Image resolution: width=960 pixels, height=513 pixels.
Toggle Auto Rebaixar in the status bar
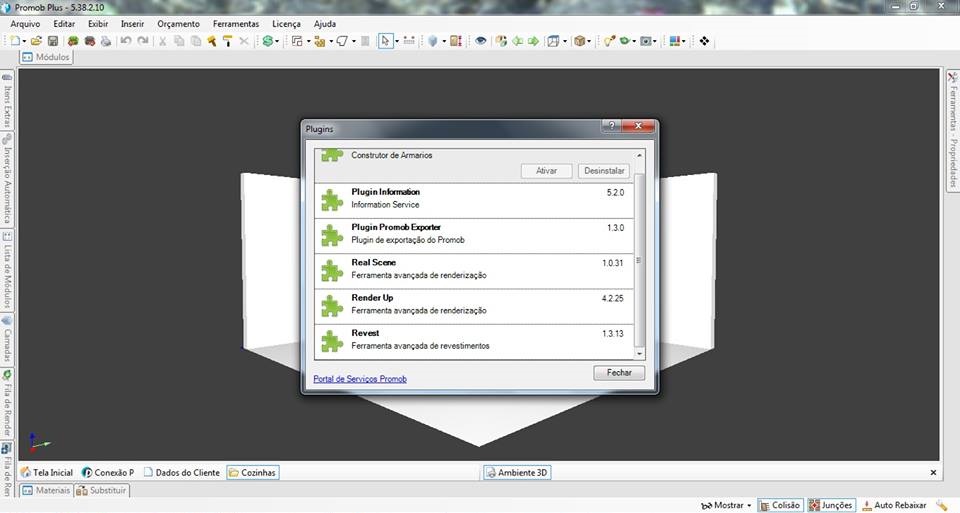(x=894, y=505)
